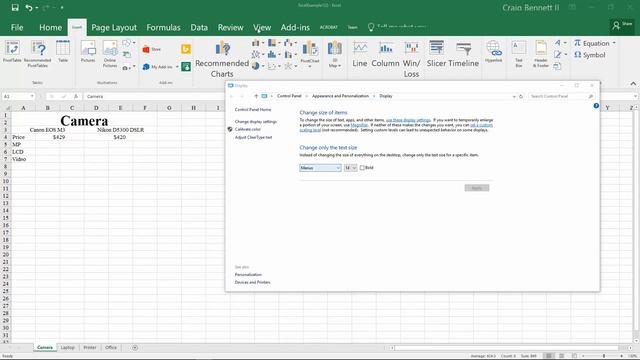Switch to the Page Layout tab
The image size is (640, 360).
pyautogui.click(x=114, y=27)
